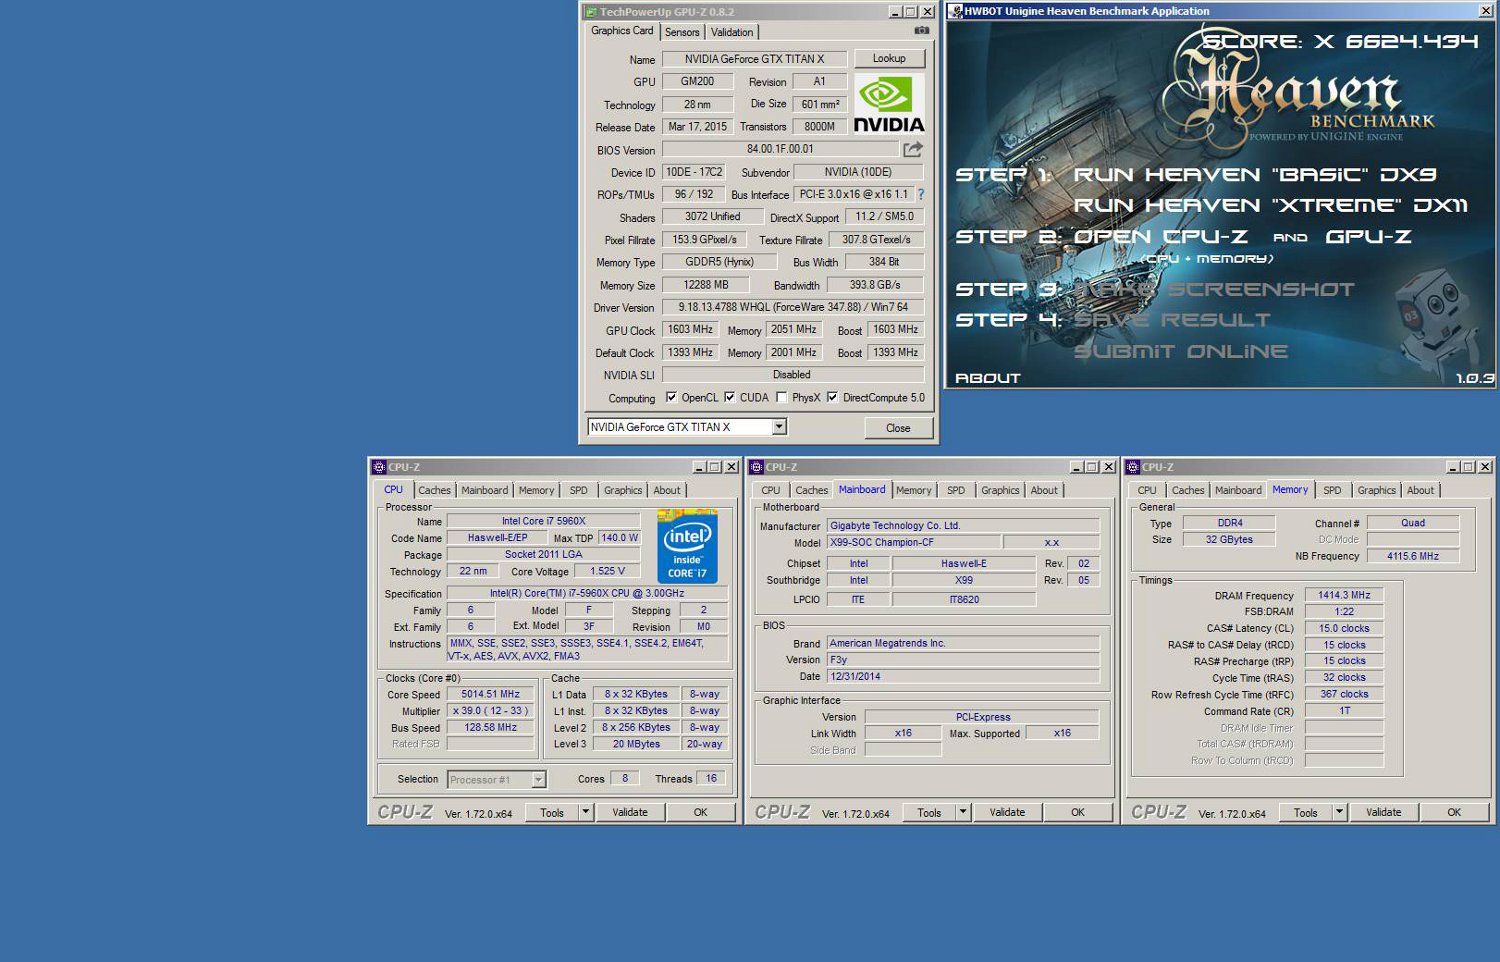
Task: Open SPD tab in first CPU-Z window
Action: click(579, 490)
